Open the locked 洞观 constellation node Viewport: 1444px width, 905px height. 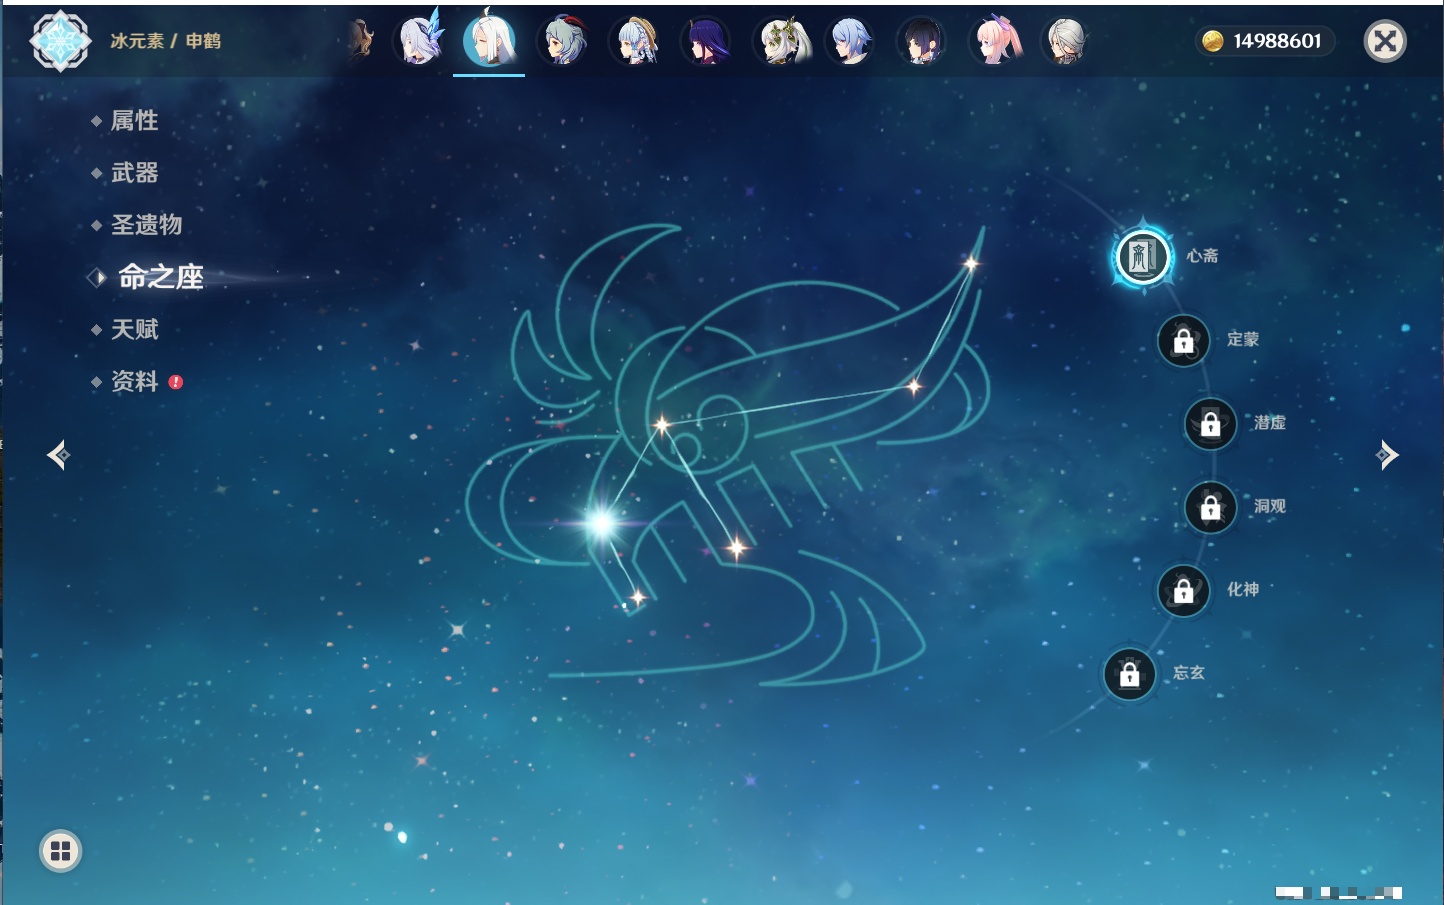(x=1210, y=507)
